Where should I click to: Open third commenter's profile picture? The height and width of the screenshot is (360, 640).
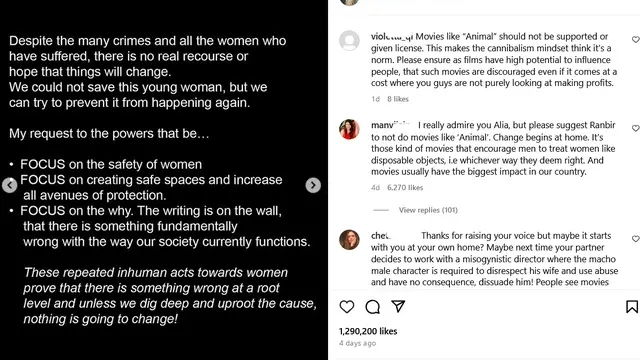349,240
